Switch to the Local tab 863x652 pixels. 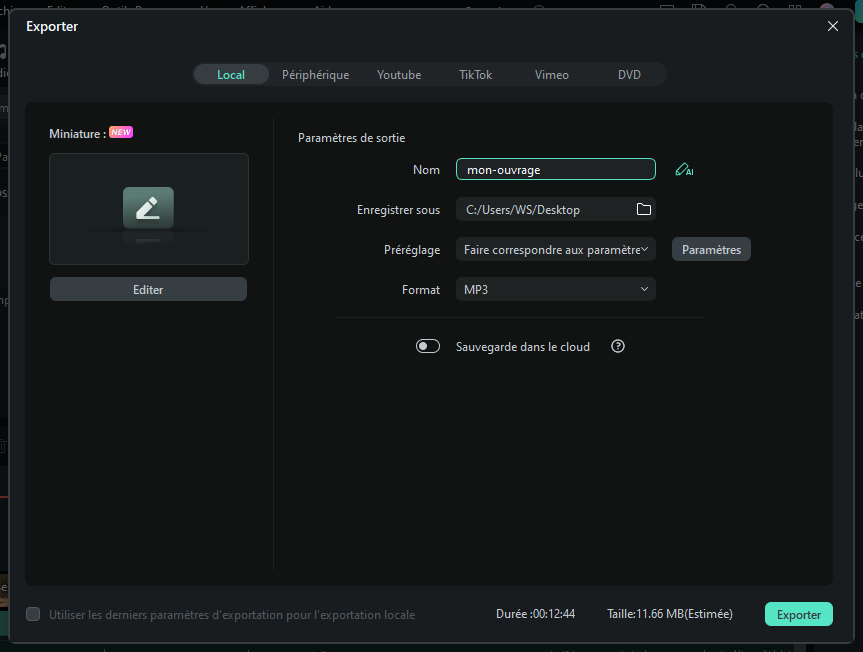coord(231,75)
